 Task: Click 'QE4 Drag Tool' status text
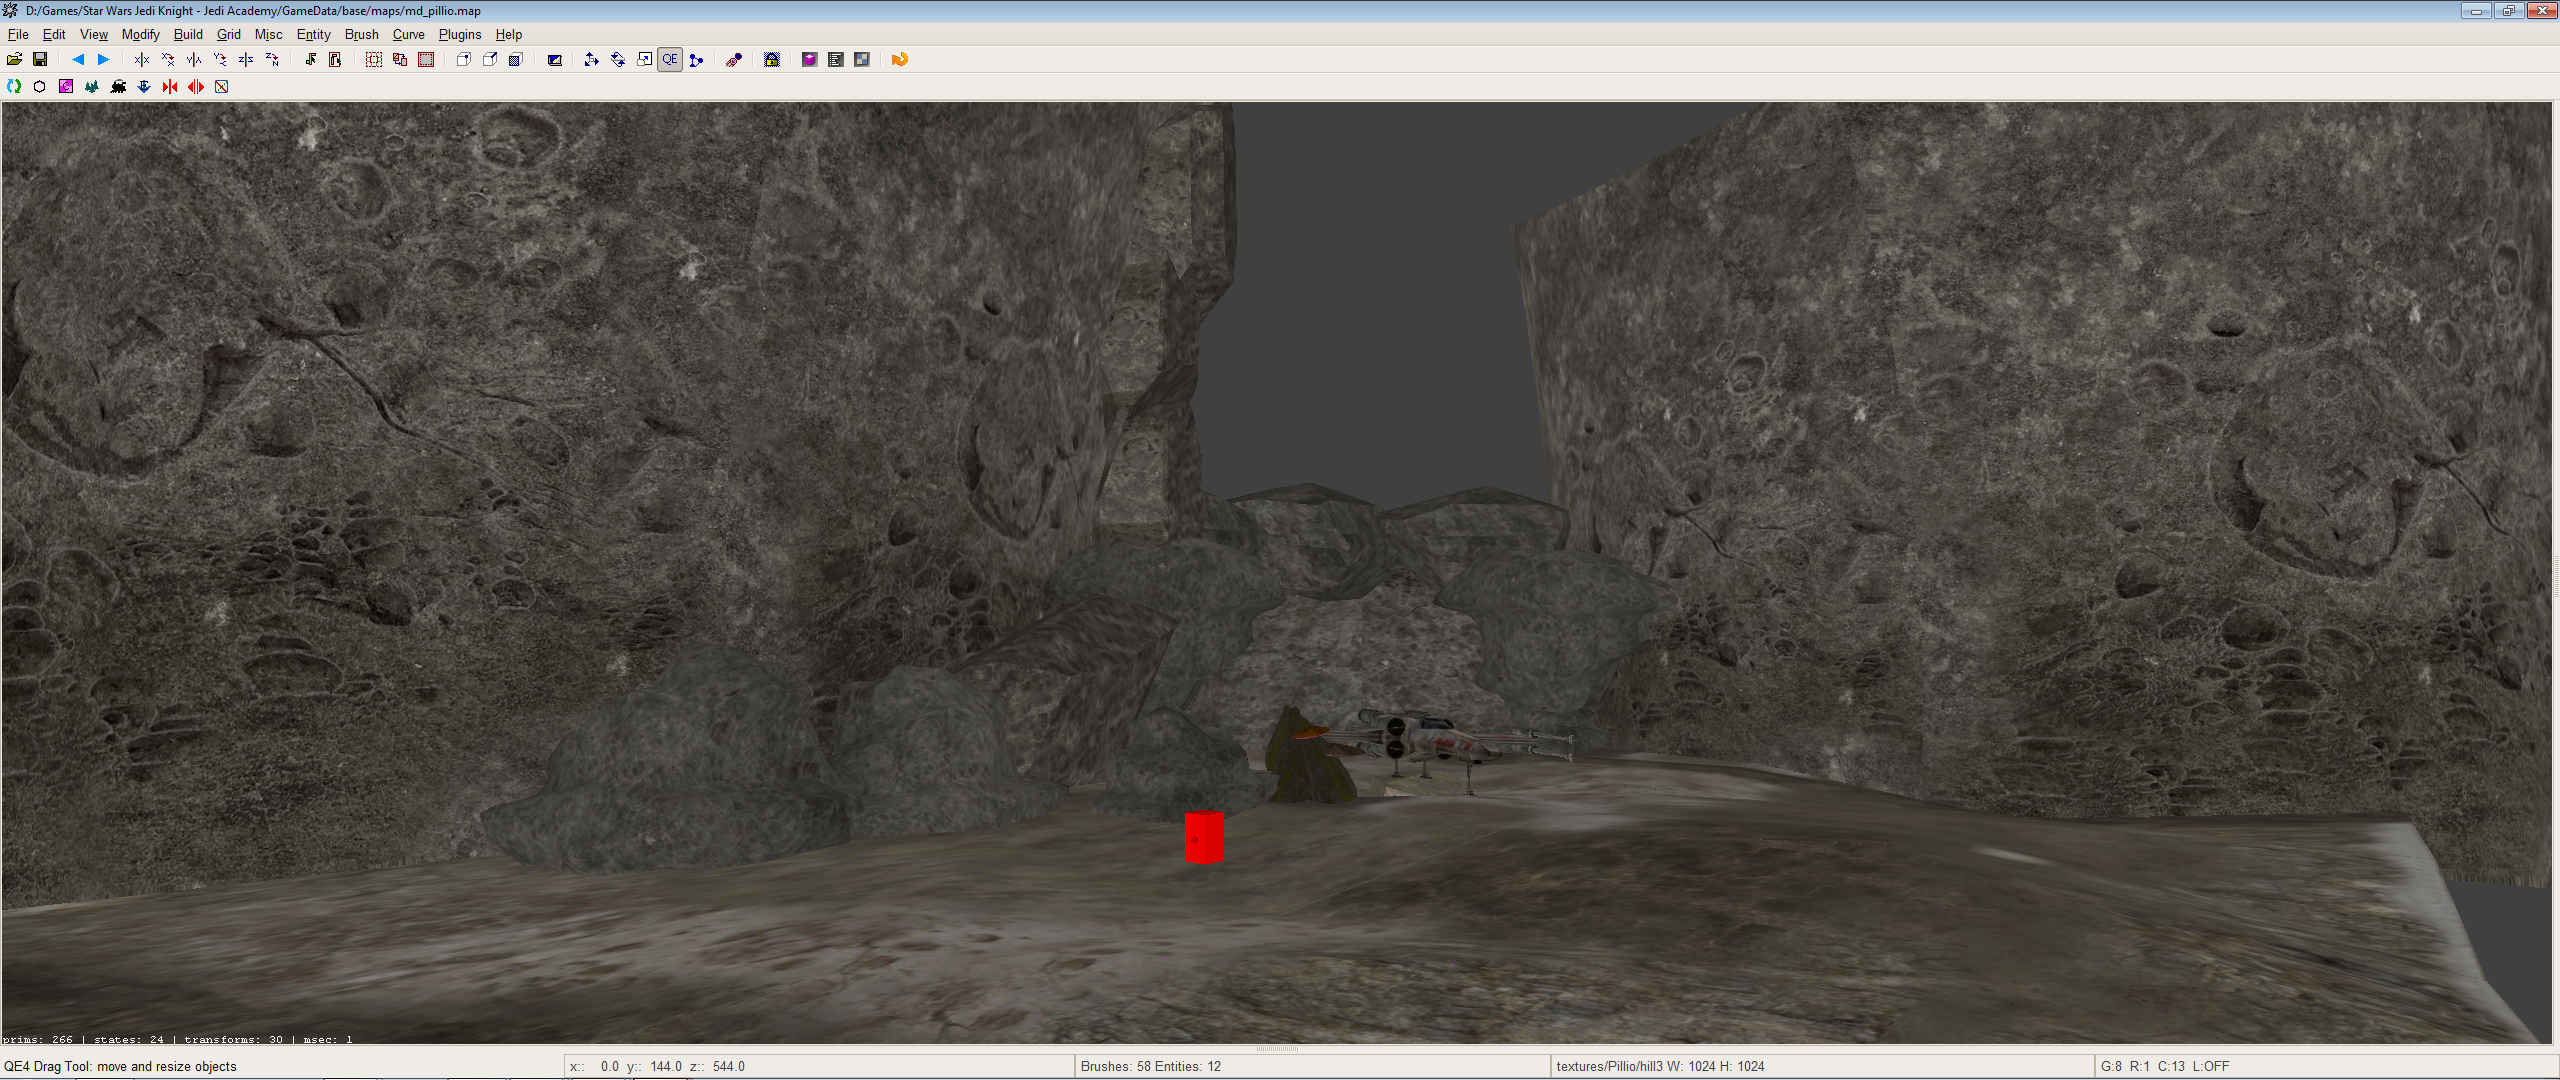tap(50, 1066)
